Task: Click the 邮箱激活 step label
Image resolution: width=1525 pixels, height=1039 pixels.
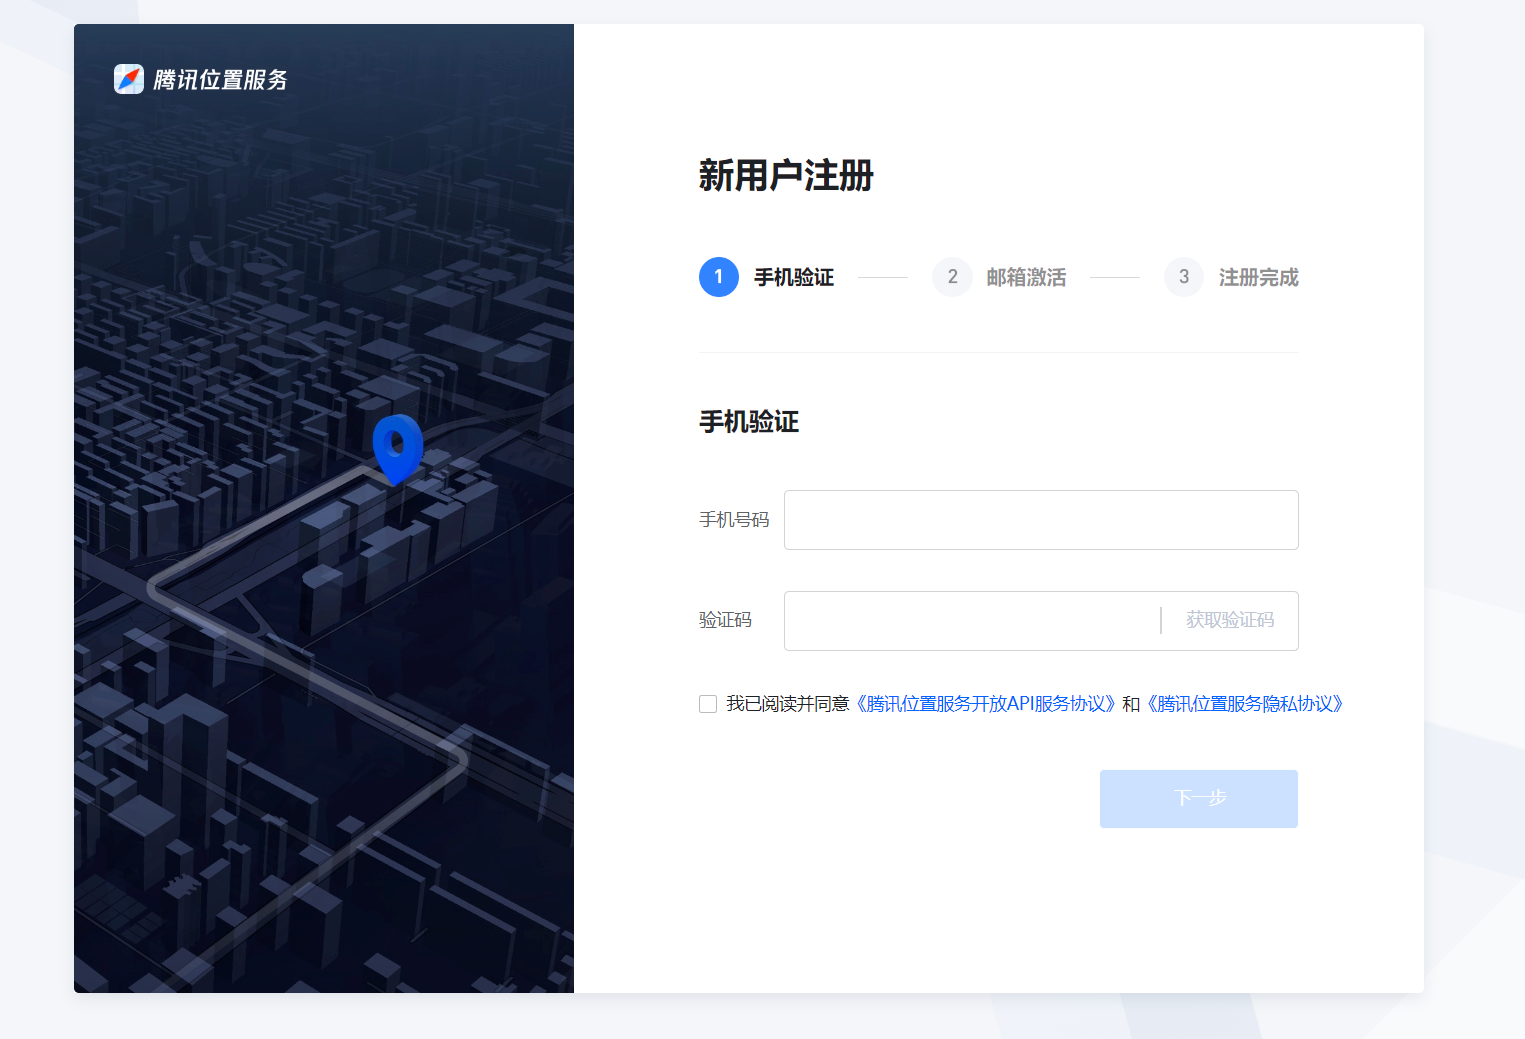Action: pyautogui.click(x=1026, y=277)
